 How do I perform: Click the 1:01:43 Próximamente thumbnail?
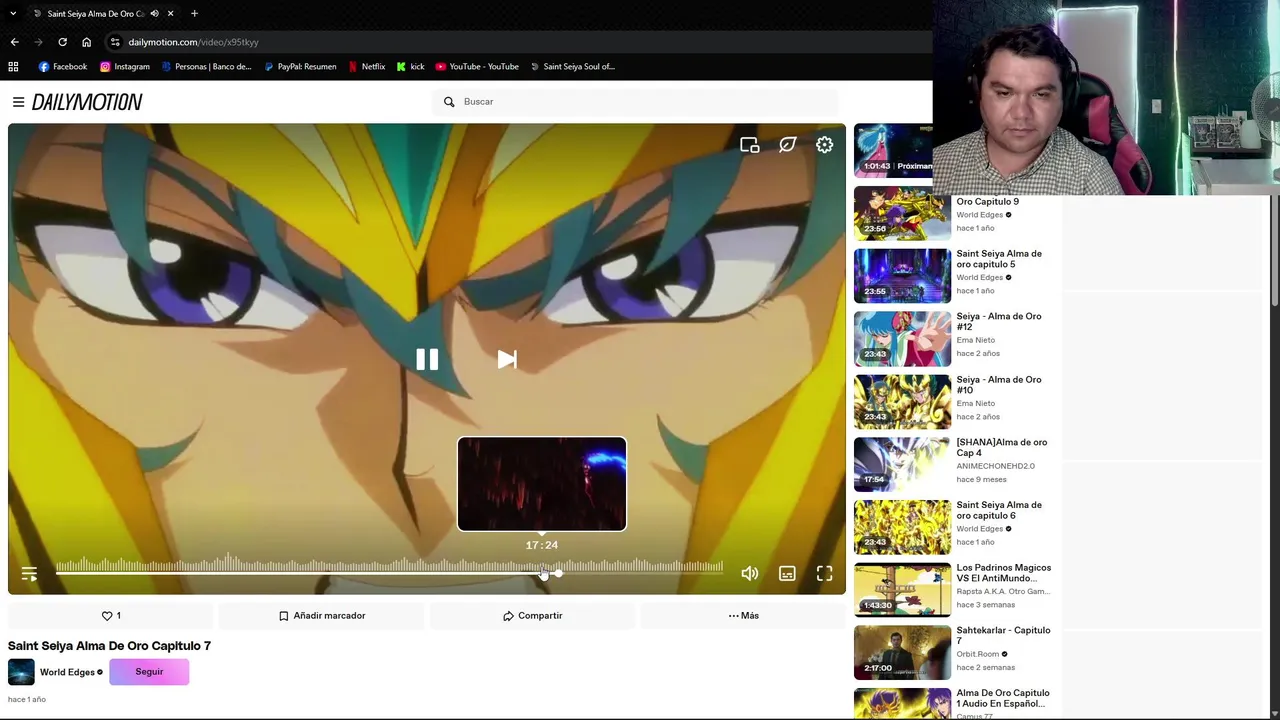tap(893, 151)
